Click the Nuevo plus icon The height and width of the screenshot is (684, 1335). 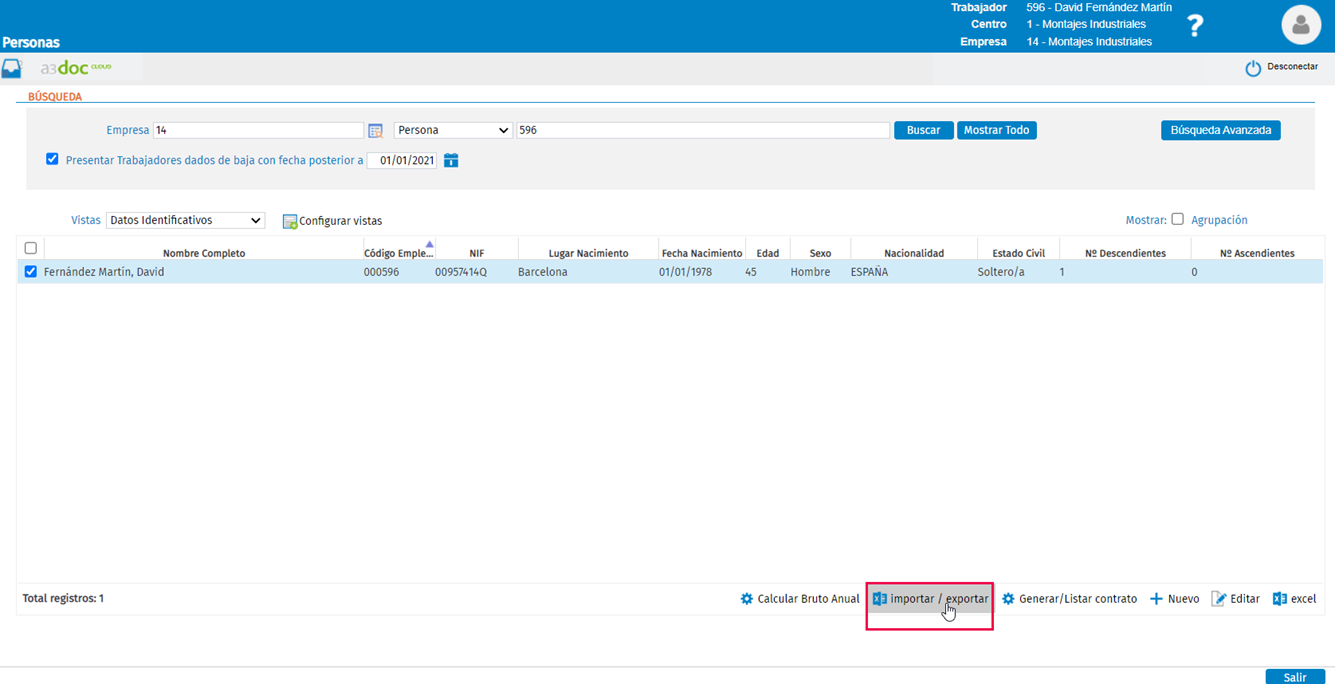point(1156,599)
